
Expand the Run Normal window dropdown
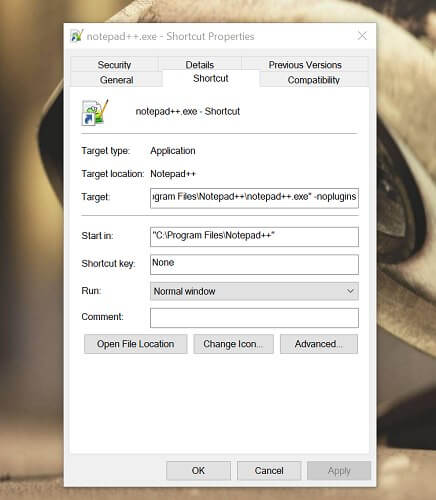(254, 291)
